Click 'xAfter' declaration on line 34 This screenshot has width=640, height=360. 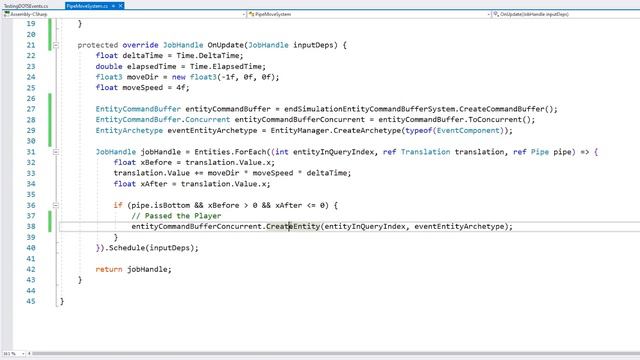click(x=154, y=184)
